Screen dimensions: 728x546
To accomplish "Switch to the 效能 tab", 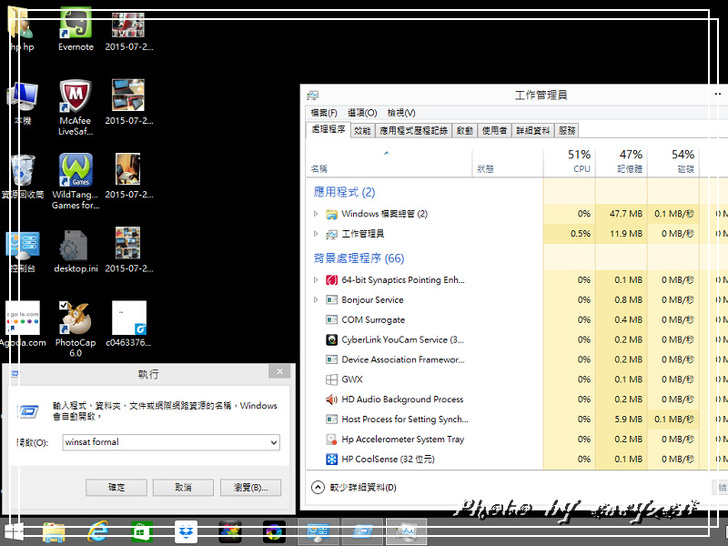I will tap(362, 130).
